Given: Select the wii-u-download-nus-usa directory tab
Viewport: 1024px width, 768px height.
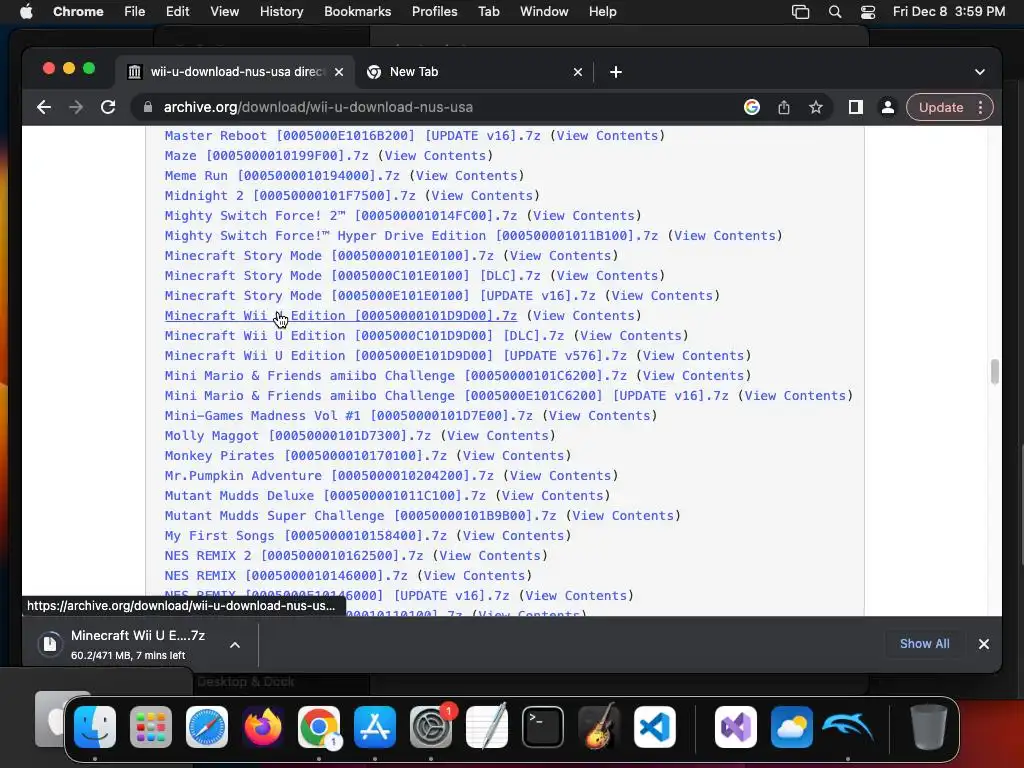Looking at the screenshot, I should click(236, 72).
